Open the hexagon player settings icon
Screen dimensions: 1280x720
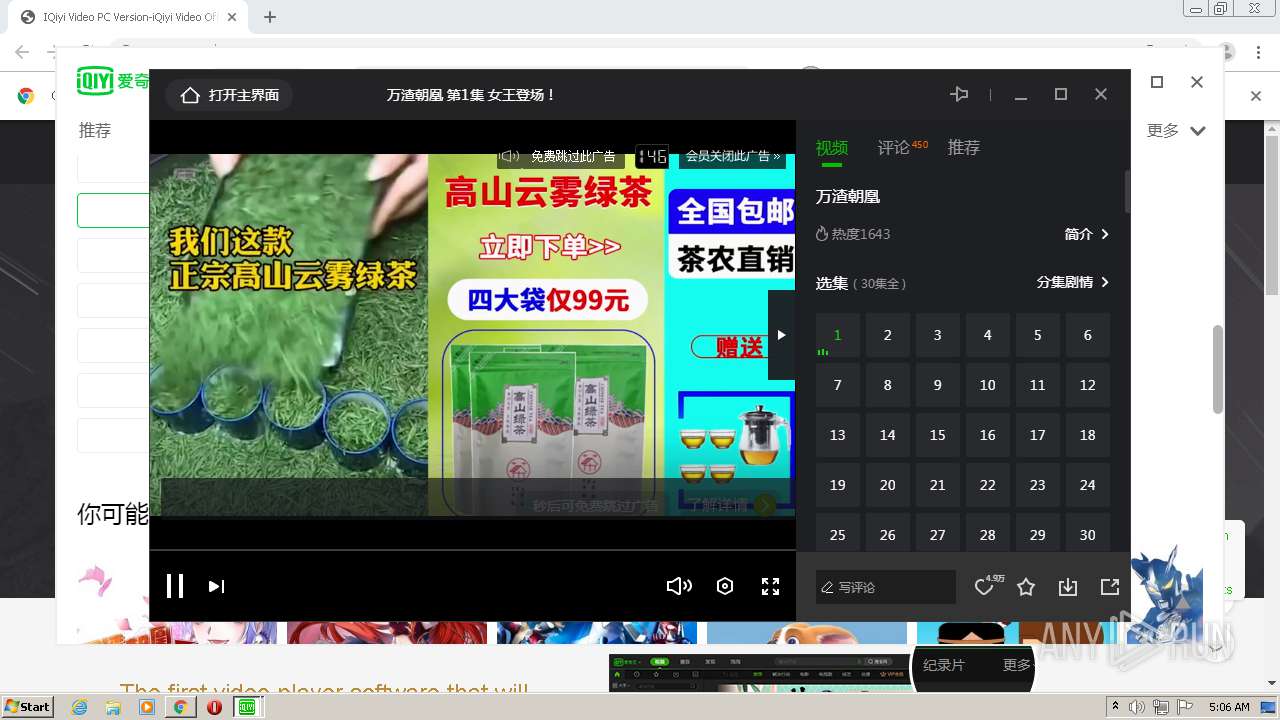coord(725,587)
